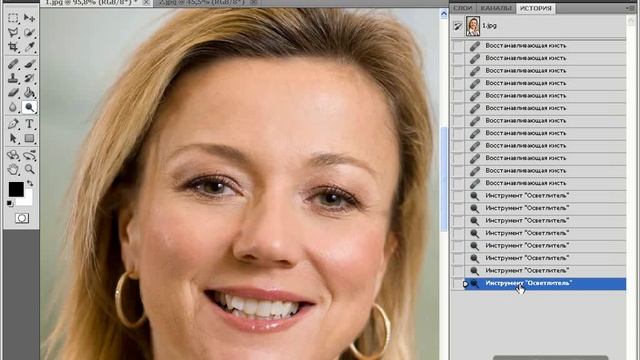Click the canvas vertical scrollbar thumb

tap(444, 179)
